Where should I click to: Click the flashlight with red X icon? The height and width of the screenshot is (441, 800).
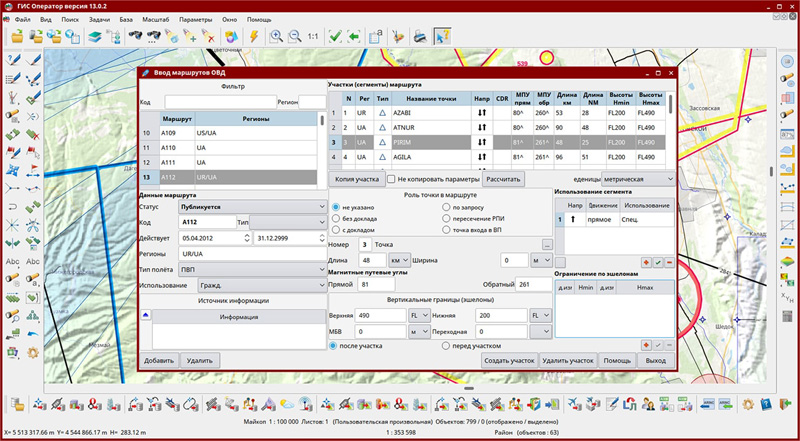208,36
